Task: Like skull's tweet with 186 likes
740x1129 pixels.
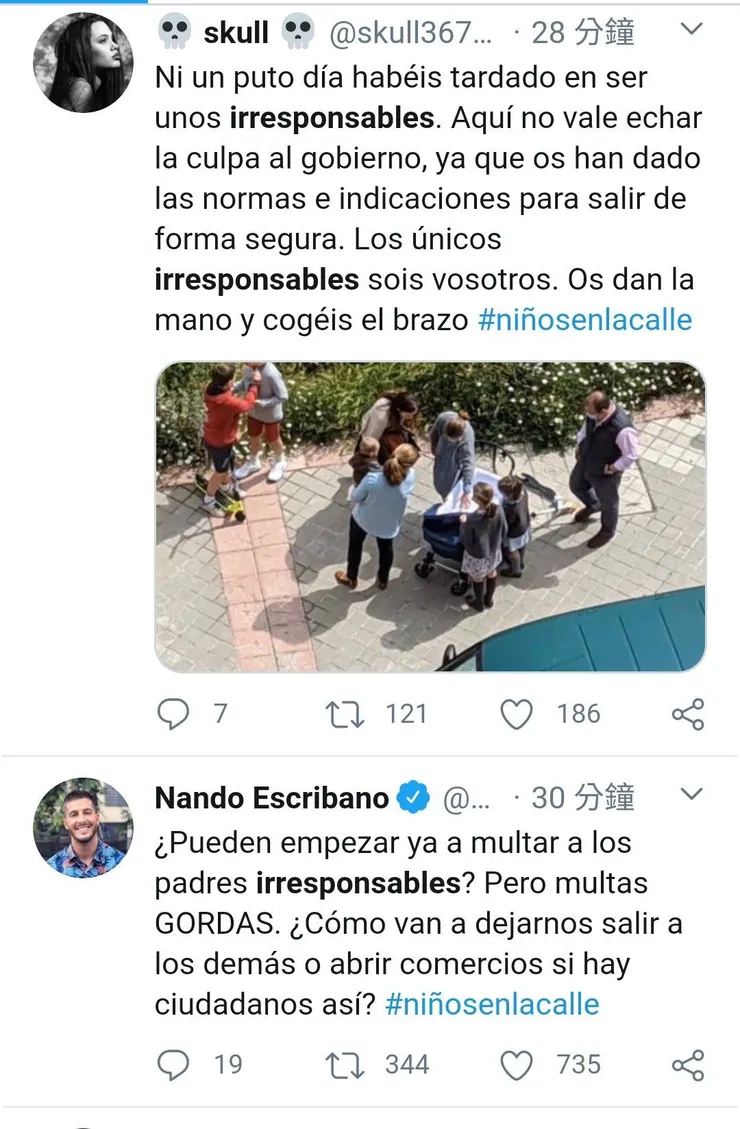Action: coord(516,714)
